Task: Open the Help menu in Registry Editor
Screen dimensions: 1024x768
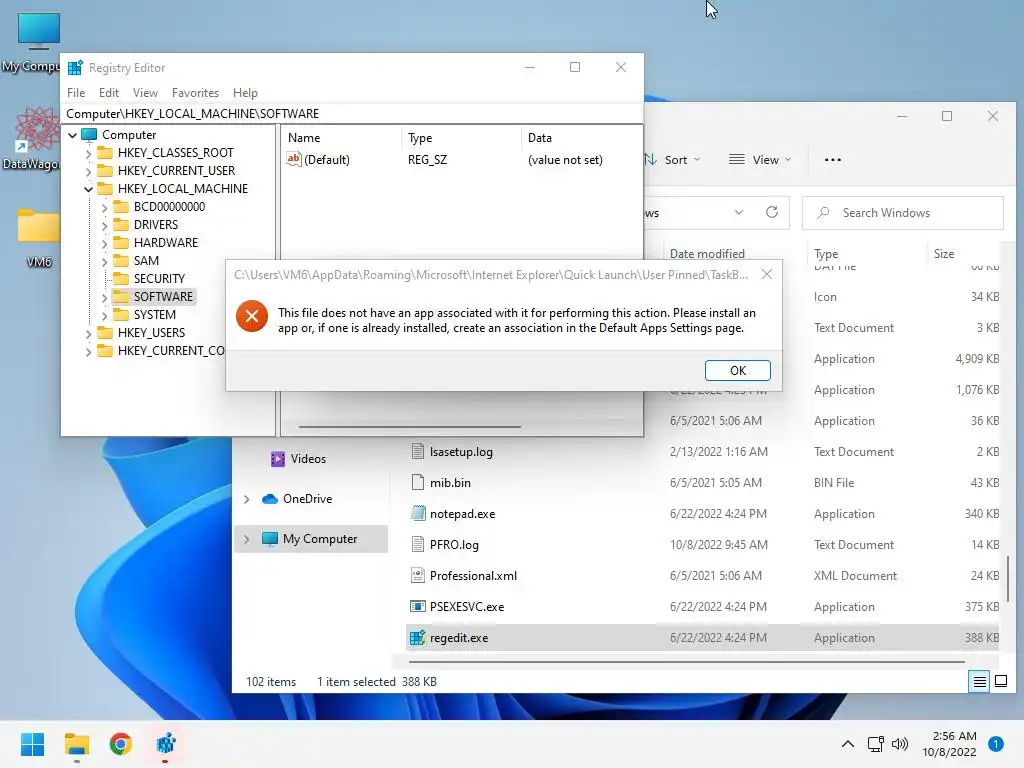Action: (245, 93)
